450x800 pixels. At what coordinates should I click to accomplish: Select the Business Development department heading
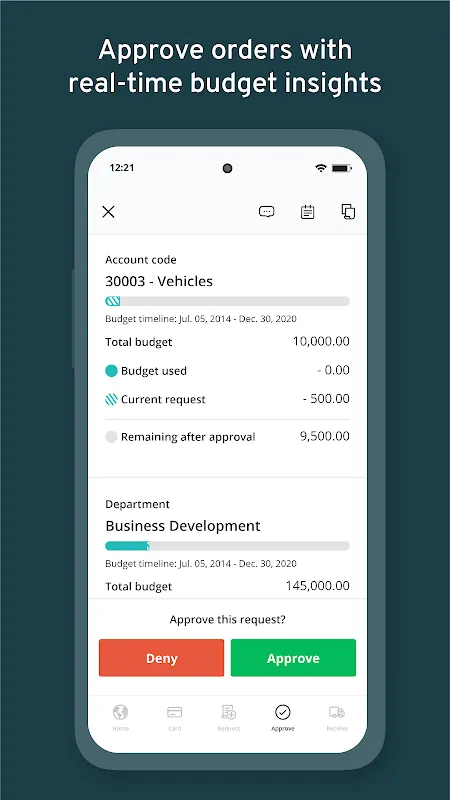(183, 526)
